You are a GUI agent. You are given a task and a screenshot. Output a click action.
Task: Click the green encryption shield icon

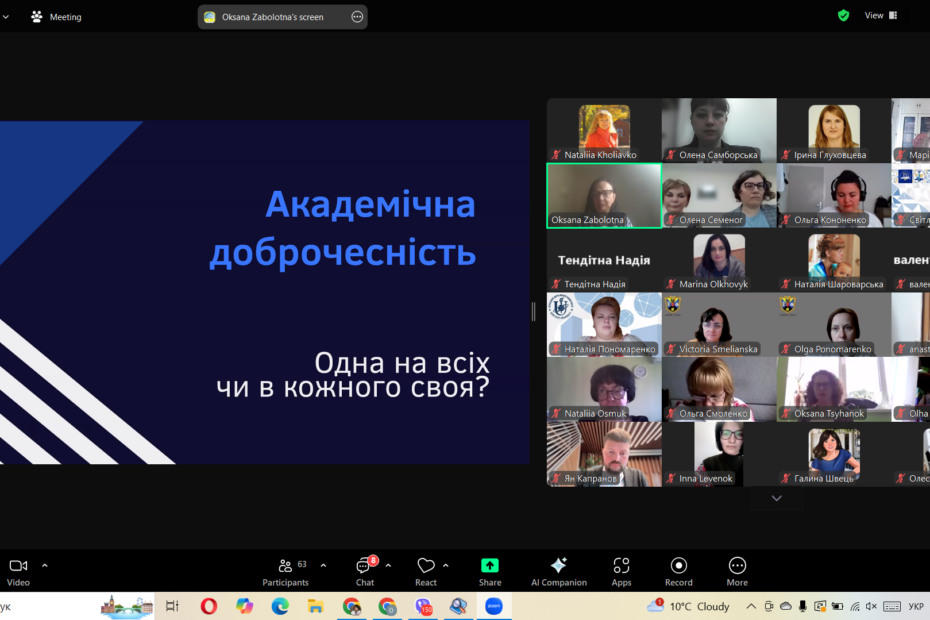click(x=843, y=16)
